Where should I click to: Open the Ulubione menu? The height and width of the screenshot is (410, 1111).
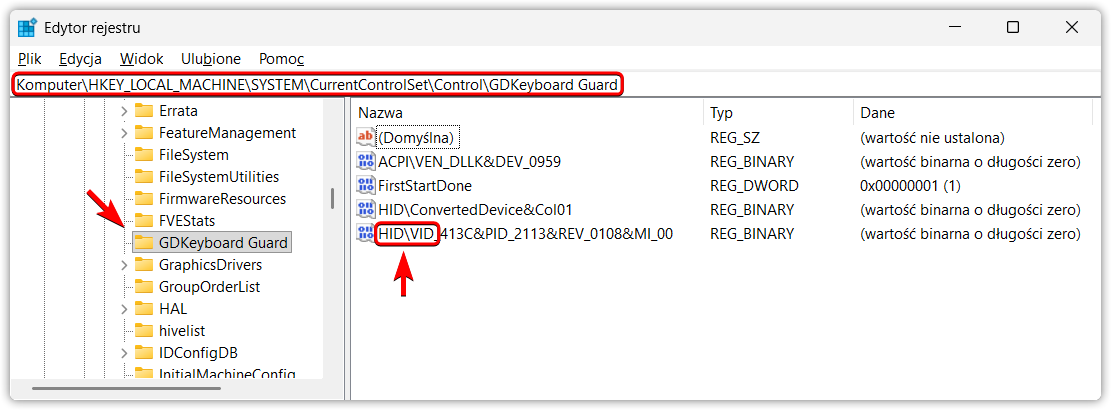pyautogui.click(x=210, y=59)
